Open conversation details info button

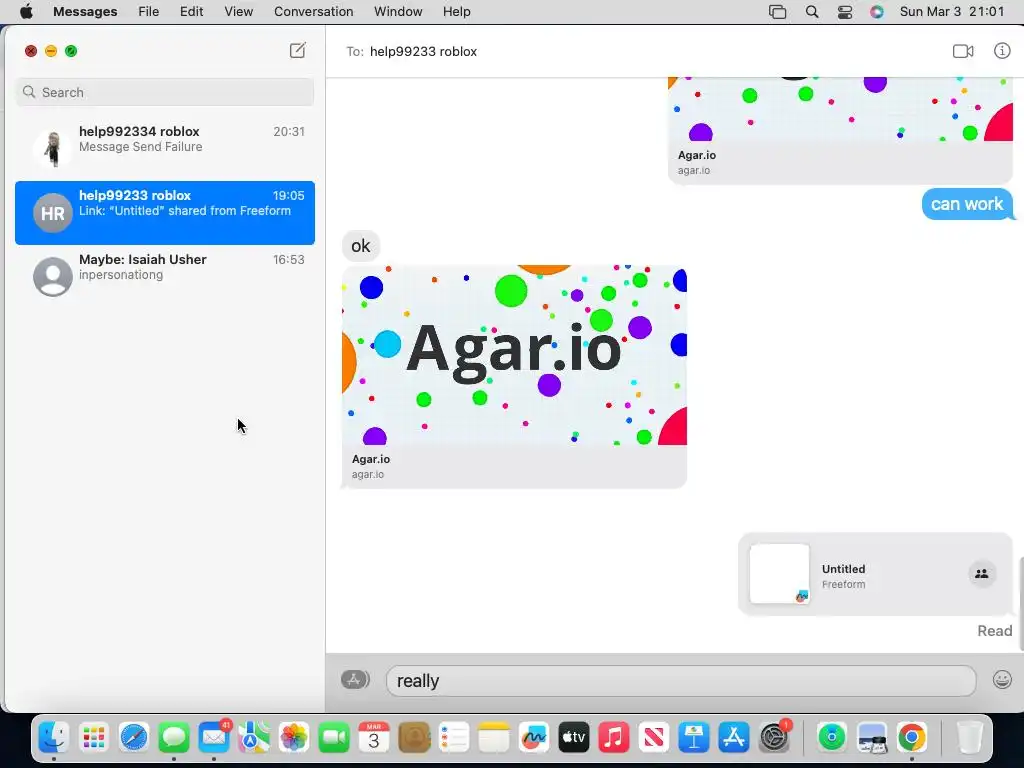pyautogui.click(x=1002, y=50)
